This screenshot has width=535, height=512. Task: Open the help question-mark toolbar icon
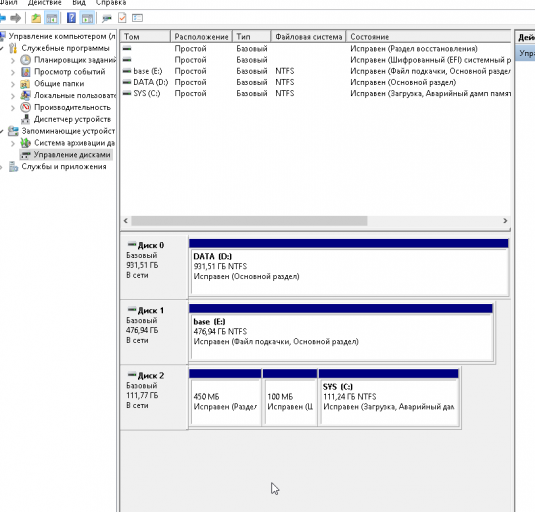pyautogui.click(x=71, y=18)
